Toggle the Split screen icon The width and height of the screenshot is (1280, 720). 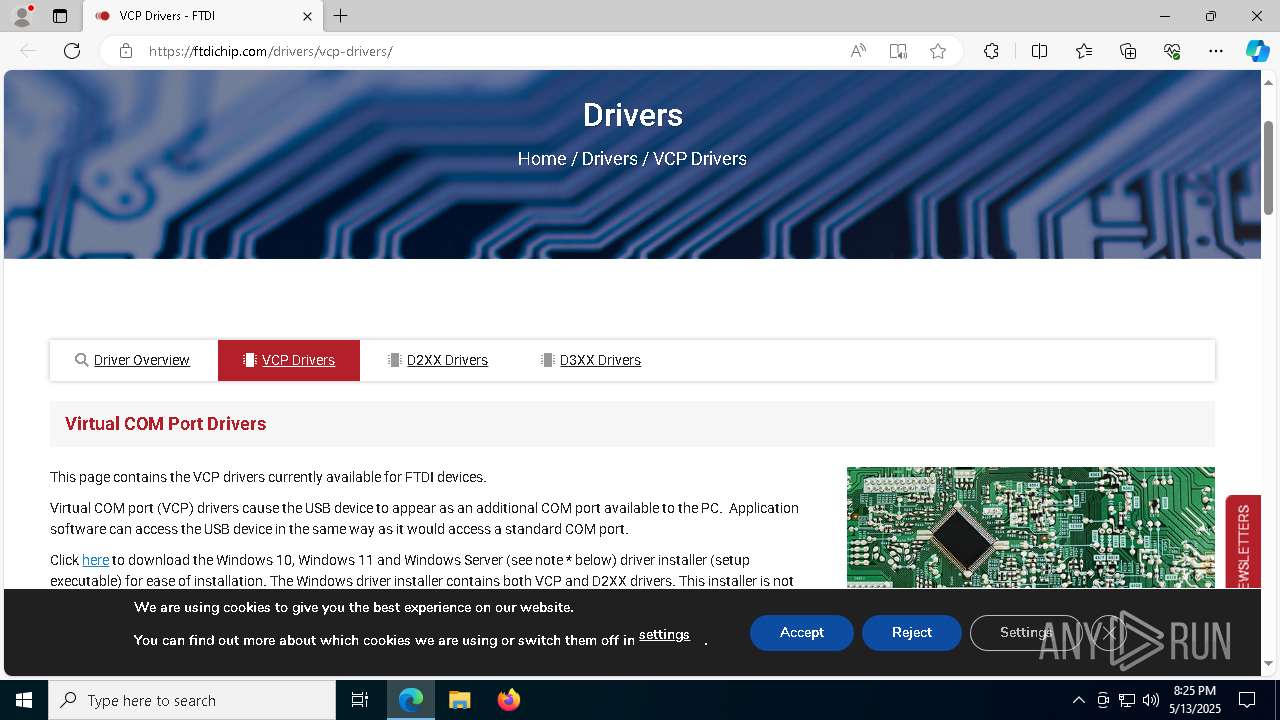[x=1039, y=51]
